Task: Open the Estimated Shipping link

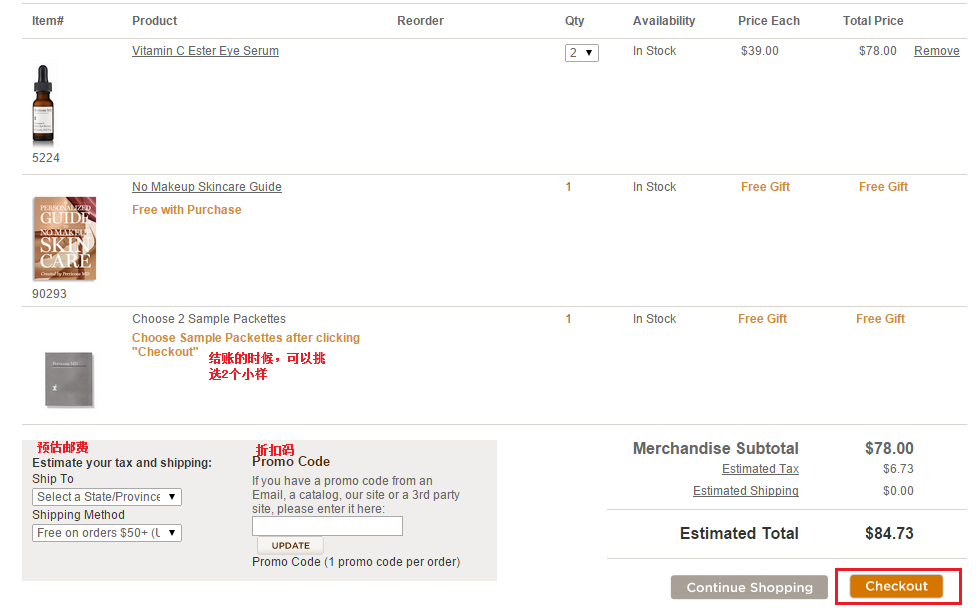Action: (746, 491)
